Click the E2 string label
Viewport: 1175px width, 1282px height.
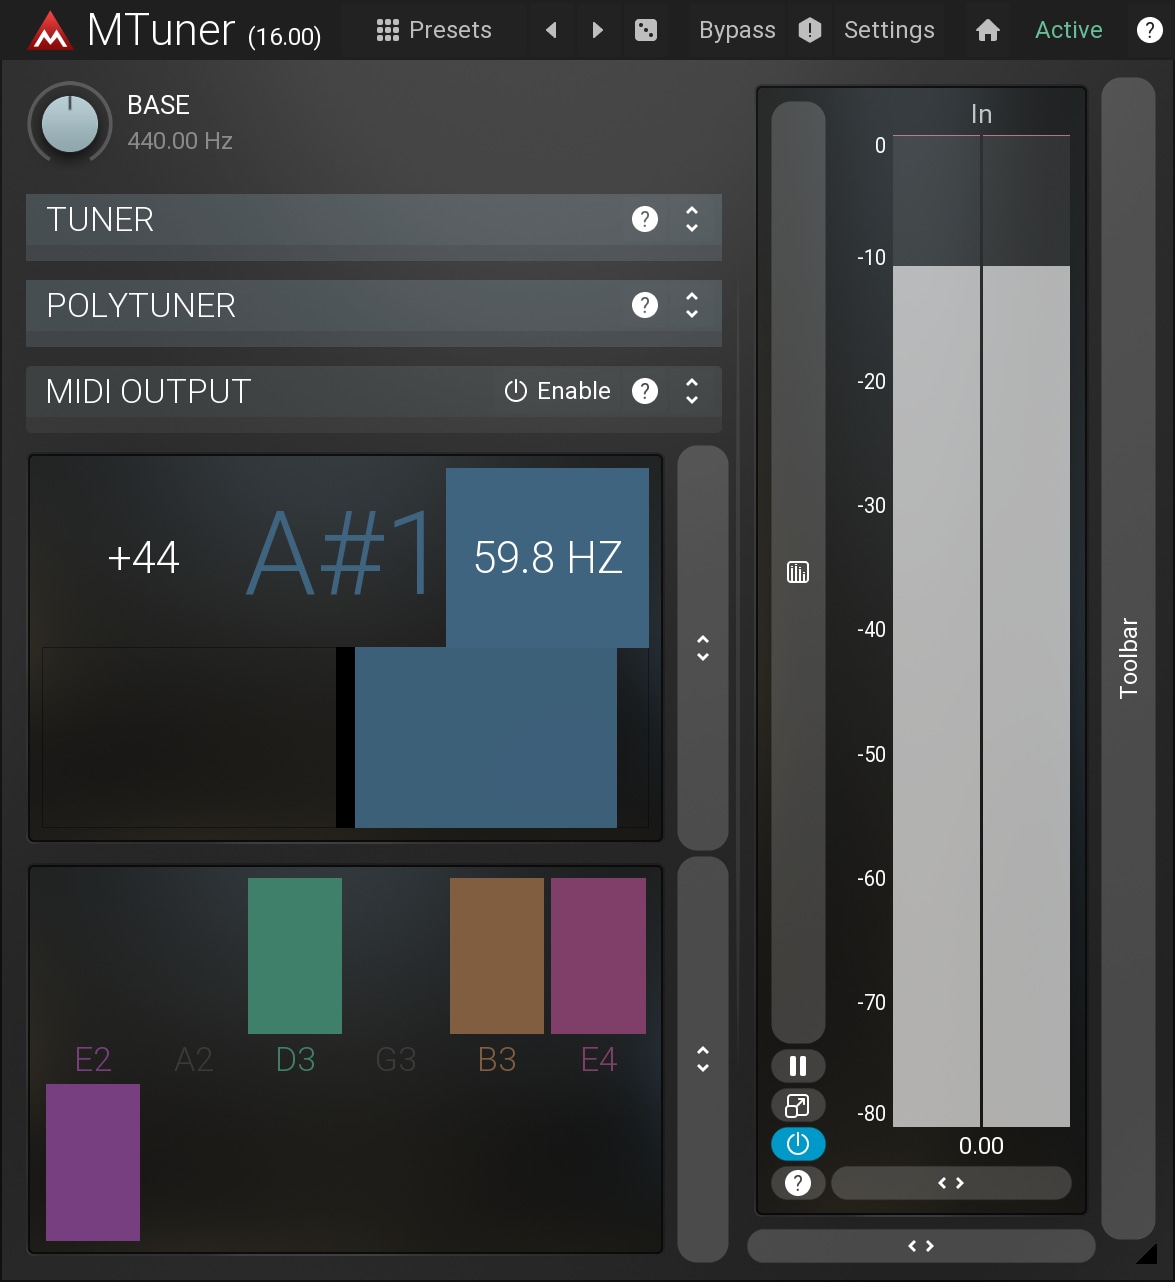(93, 1059)
